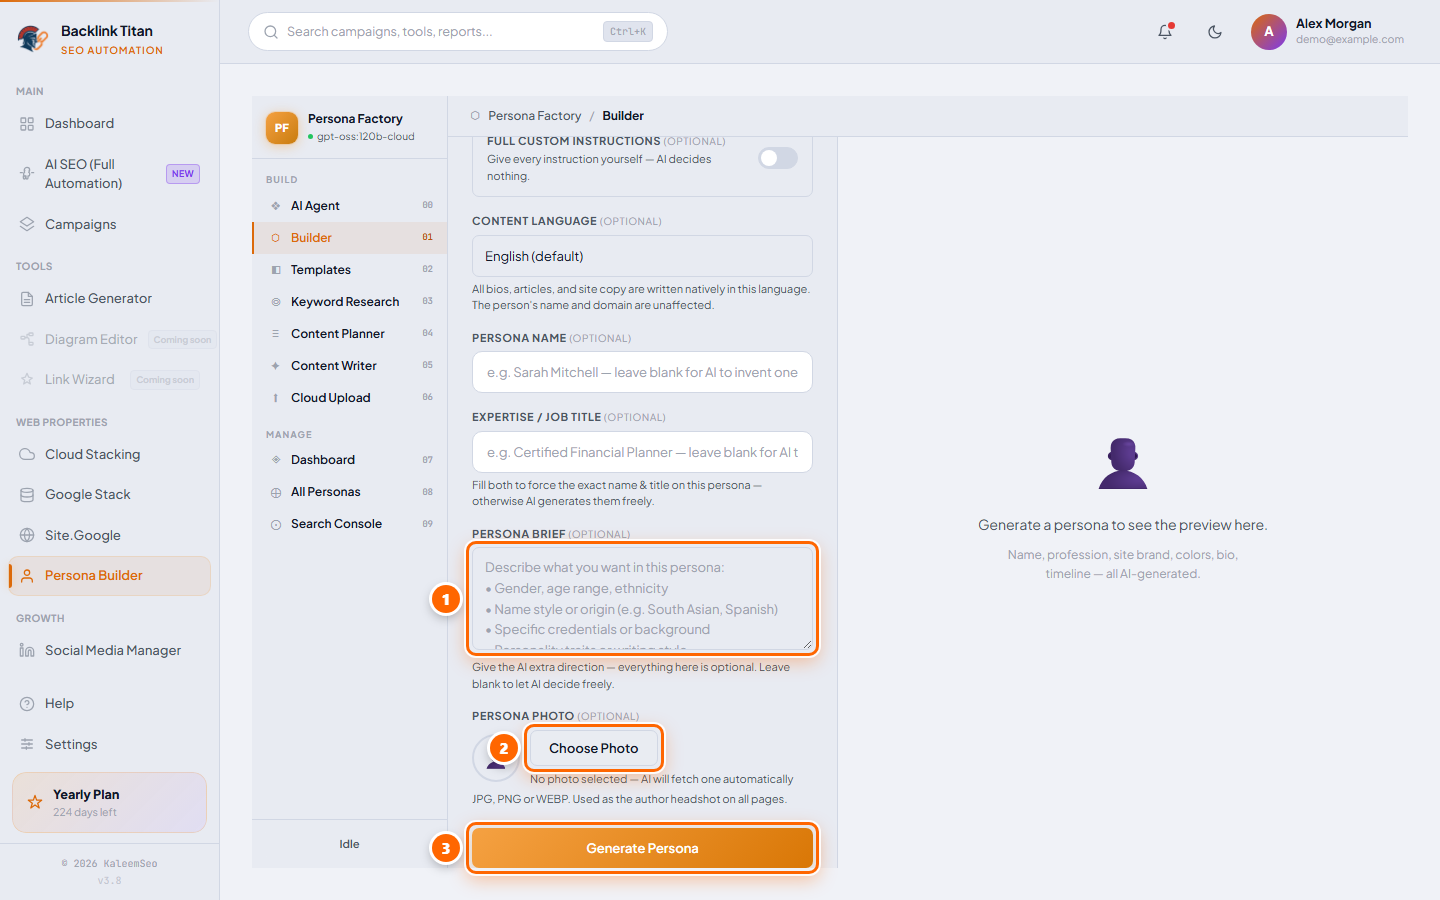This screenshot has width=1440, height=900.
Task: Click the Dashboard grid icon in main sidebar
Action: [27, 124]
